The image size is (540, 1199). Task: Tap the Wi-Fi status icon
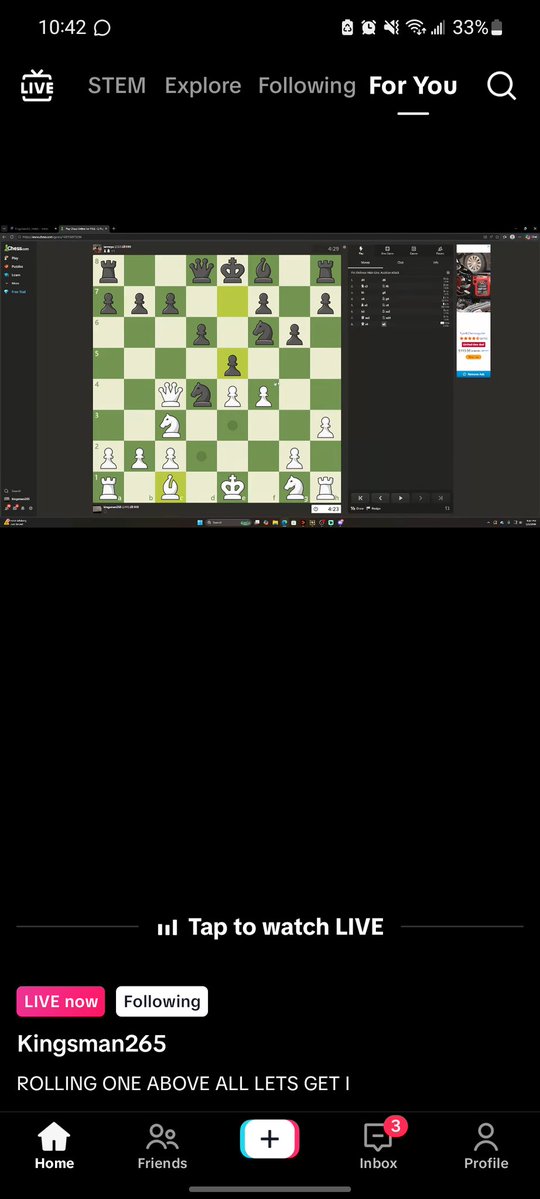pos(416,28)
